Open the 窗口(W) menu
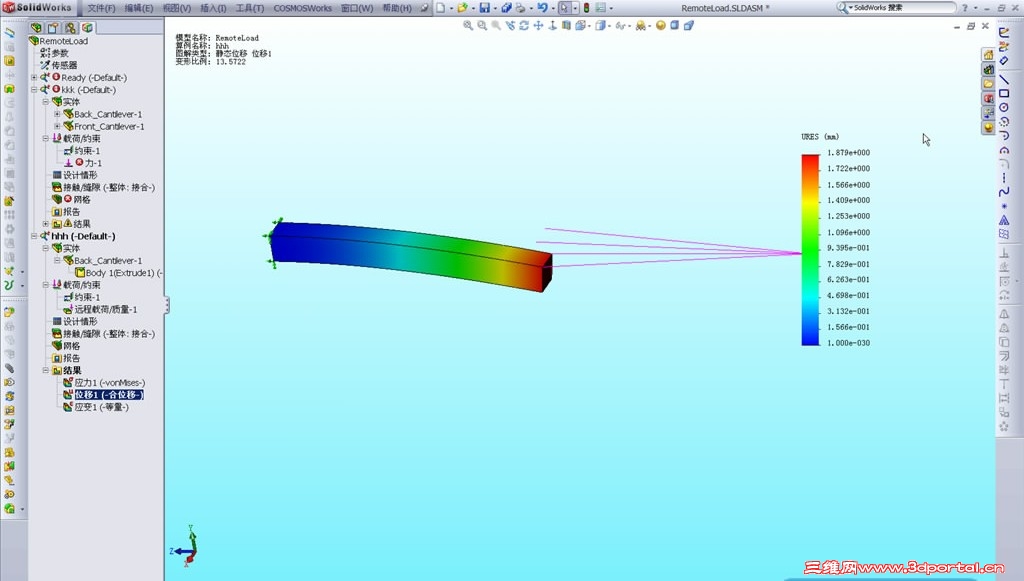Viewport: 1024px width, 581px height. point(357,8)
